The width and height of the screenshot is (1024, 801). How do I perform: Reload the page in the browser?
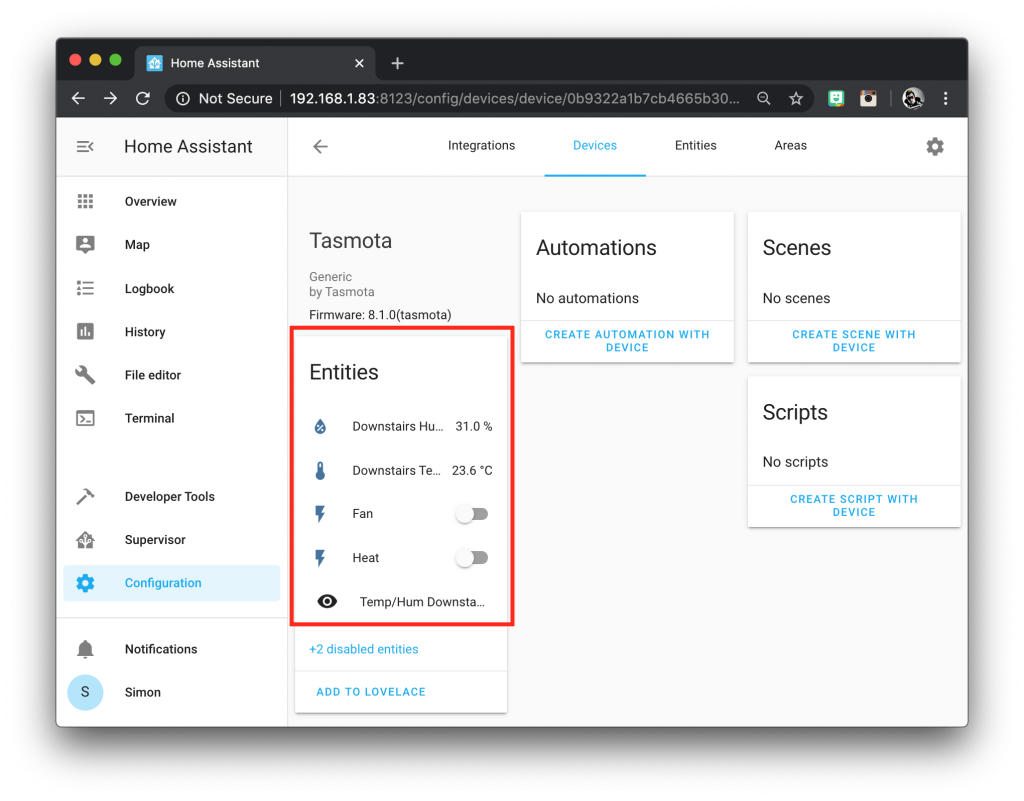(142, 99)
